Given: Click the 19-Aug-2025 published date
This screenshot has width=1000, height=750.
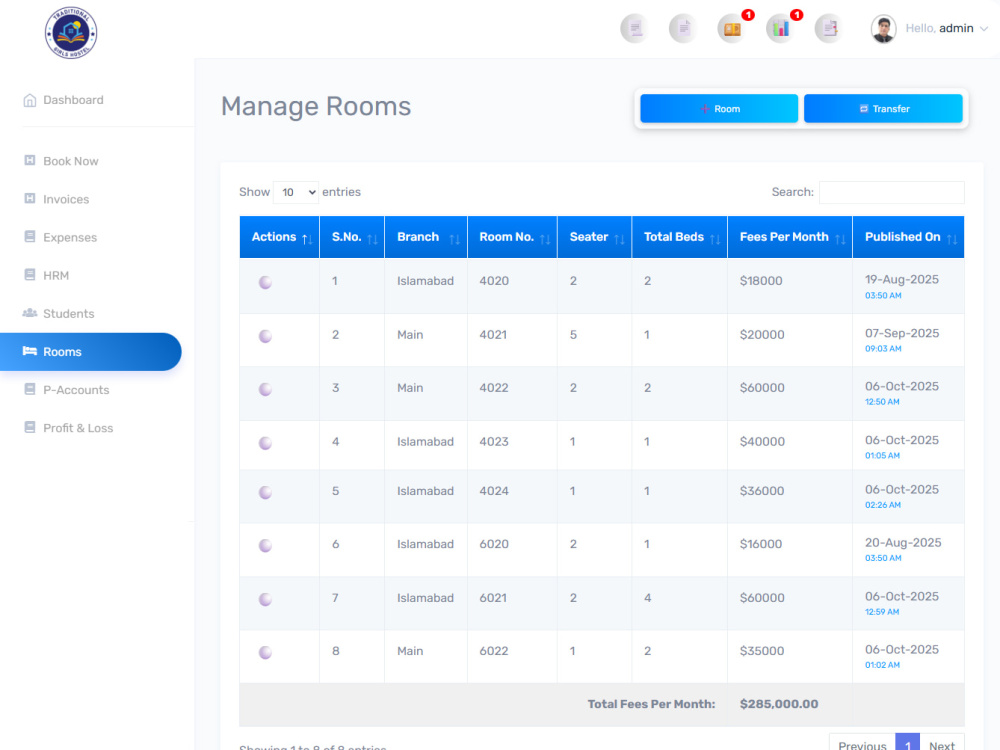Looking at the screenshot, I should tap(902, 280).
